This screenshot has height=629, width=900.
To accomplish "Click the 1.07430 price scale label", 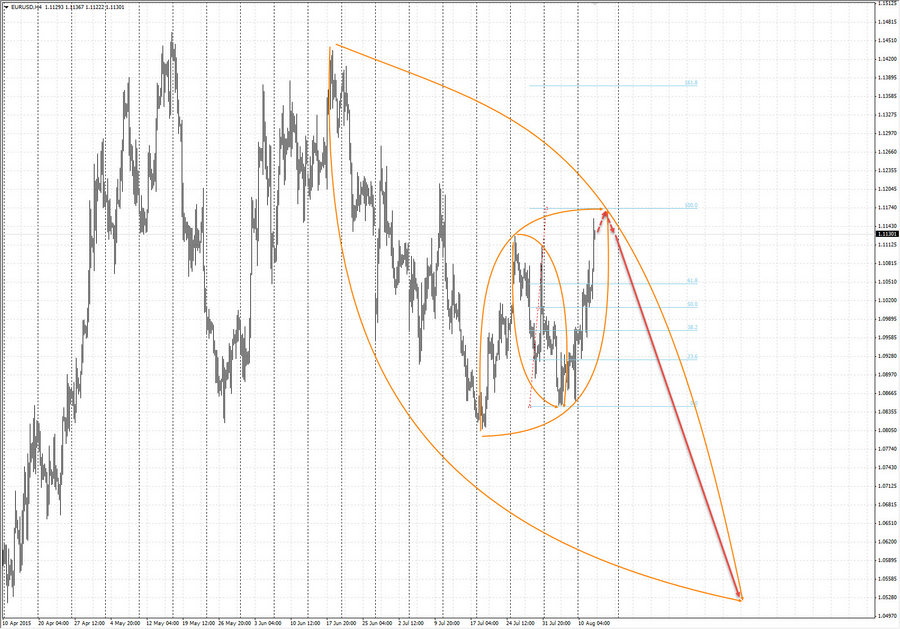I will [887, 467].
